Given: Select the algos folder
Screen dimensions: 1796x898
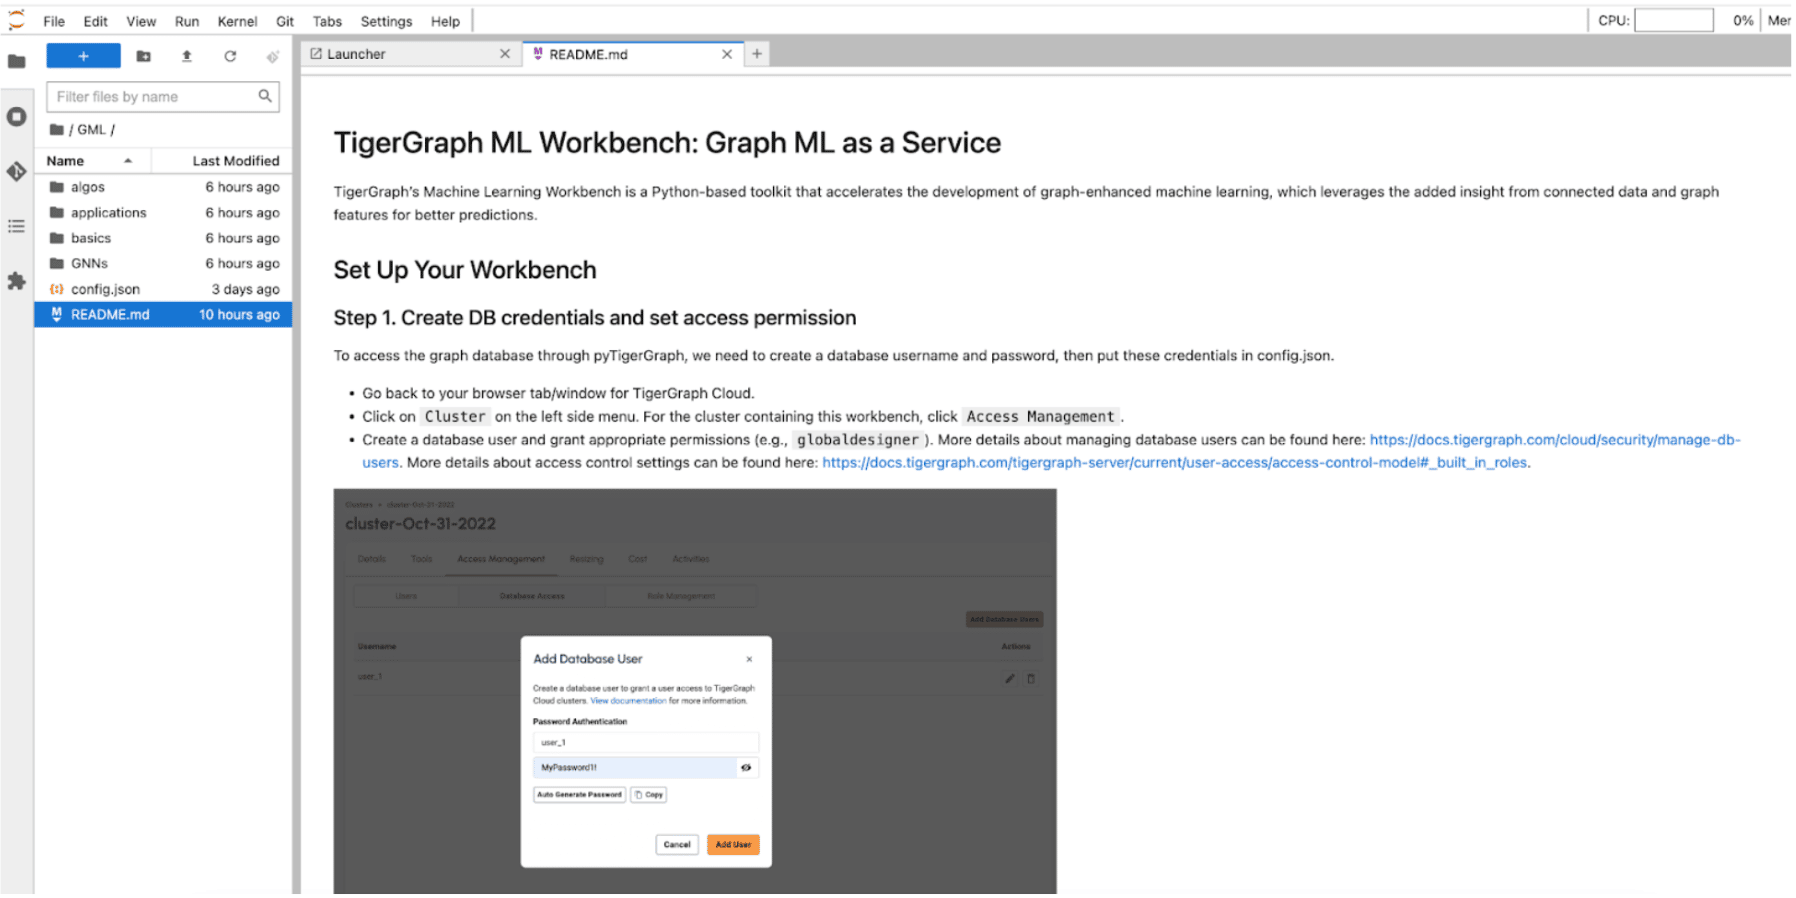Looking at the screenshot, I should tap(164, 187).
